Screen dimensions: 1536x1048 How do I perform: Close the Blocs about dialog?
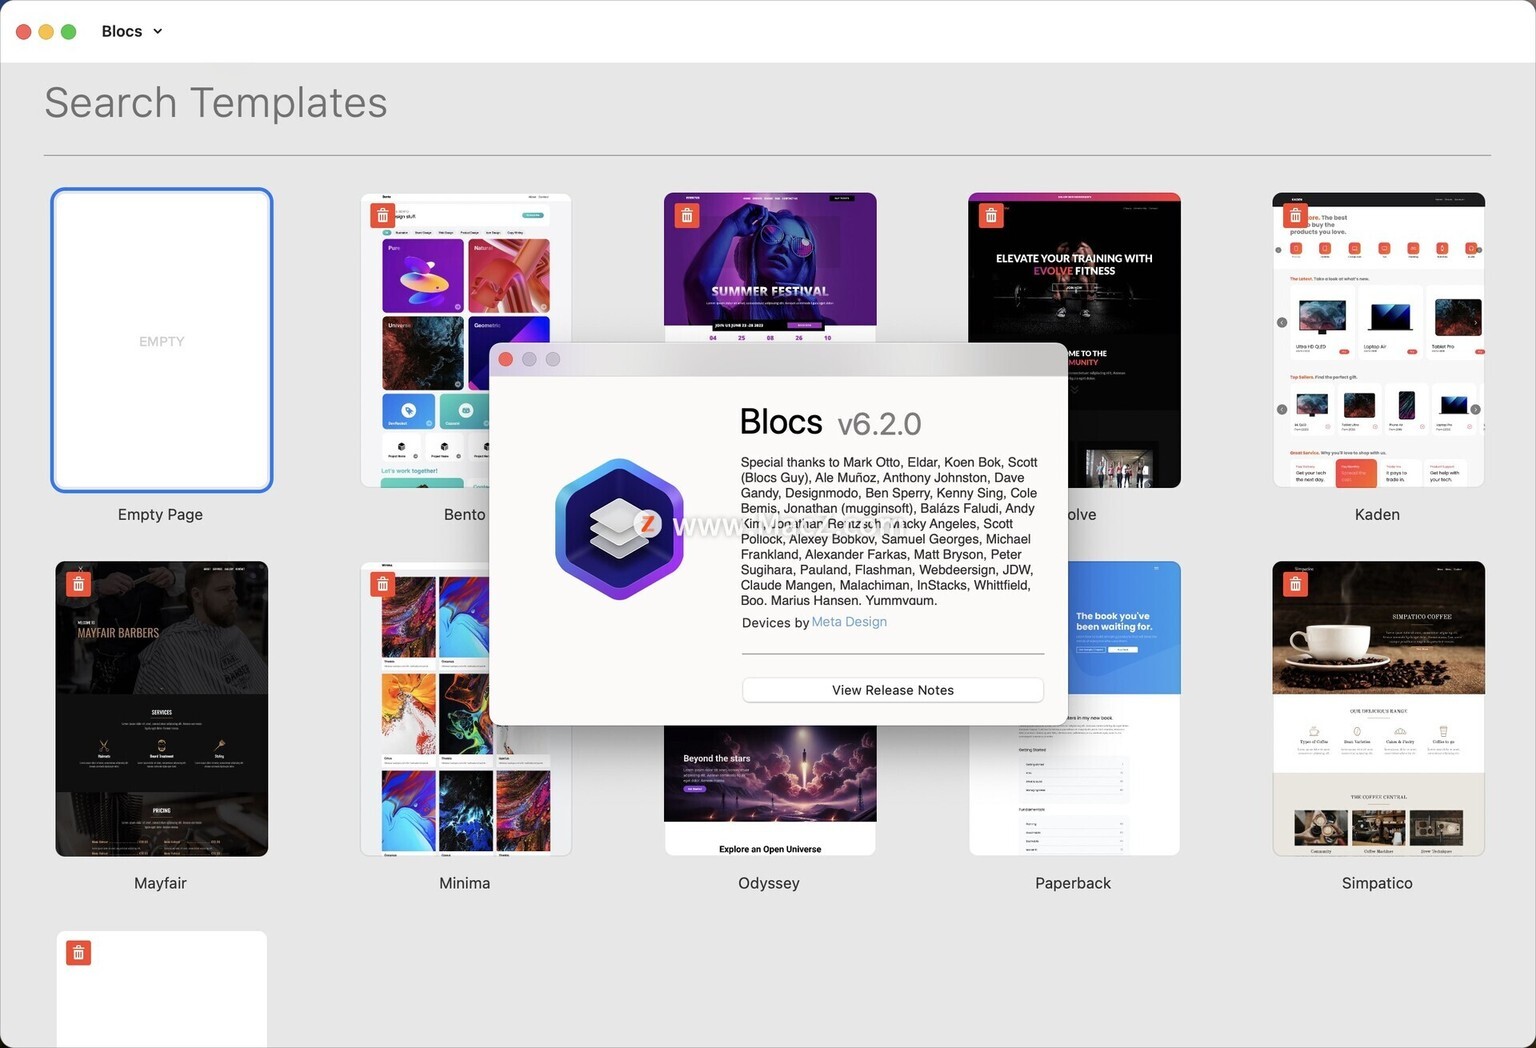click(x=506, y=359)
